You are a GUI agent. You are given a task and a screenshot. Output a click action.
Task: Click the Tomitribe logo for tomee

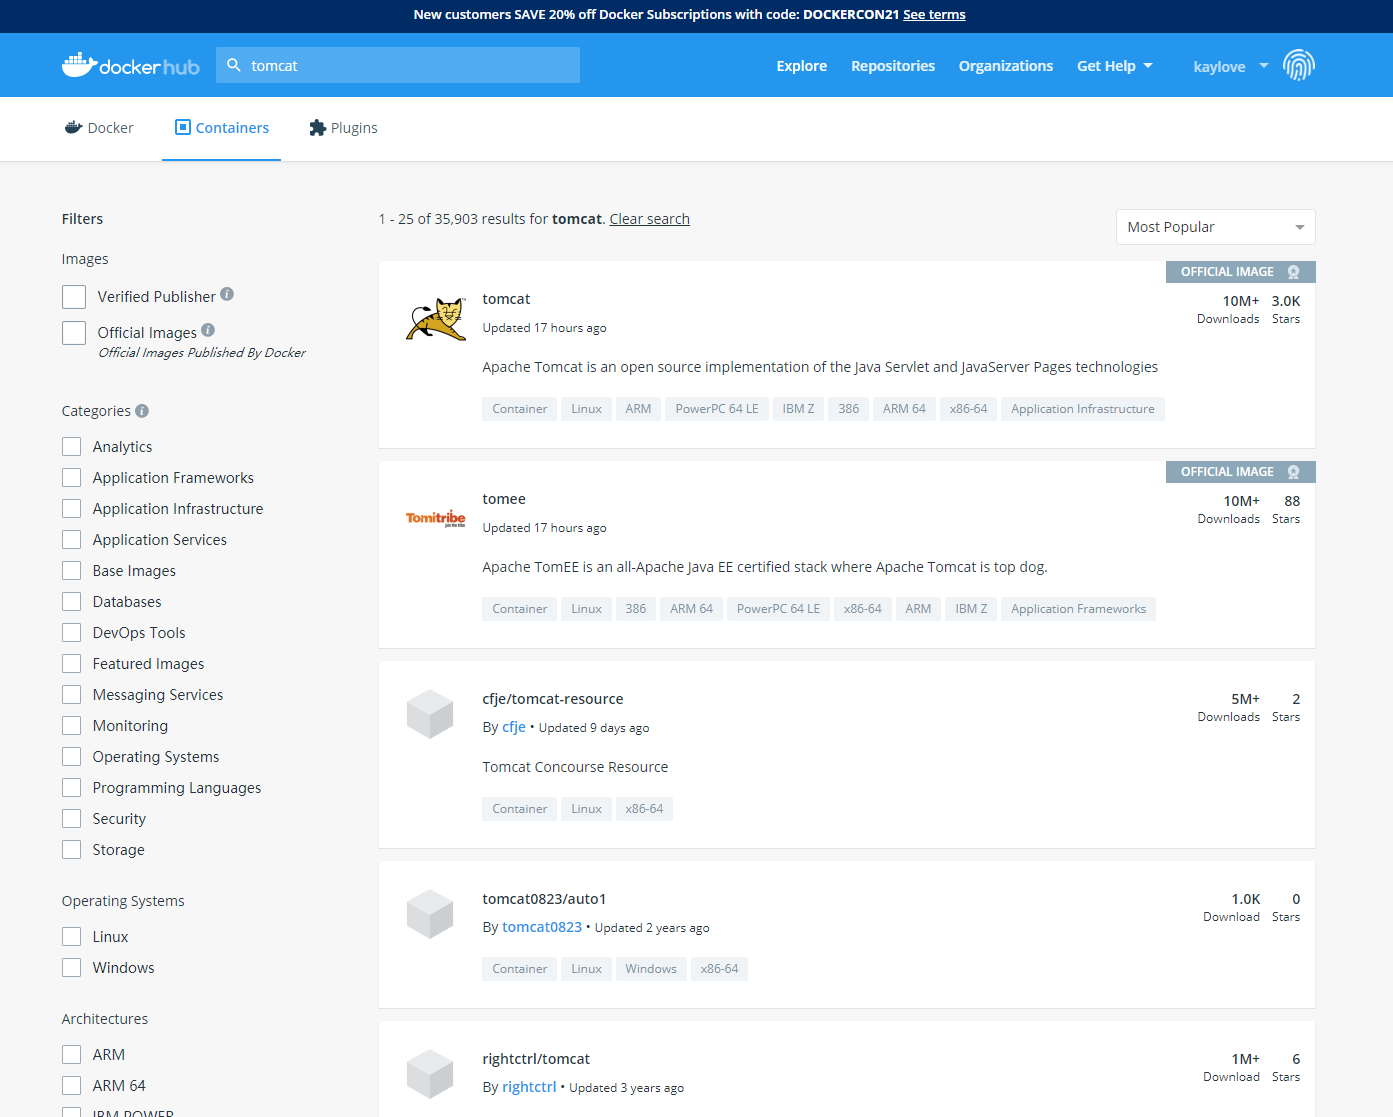(x=436, y=518)
